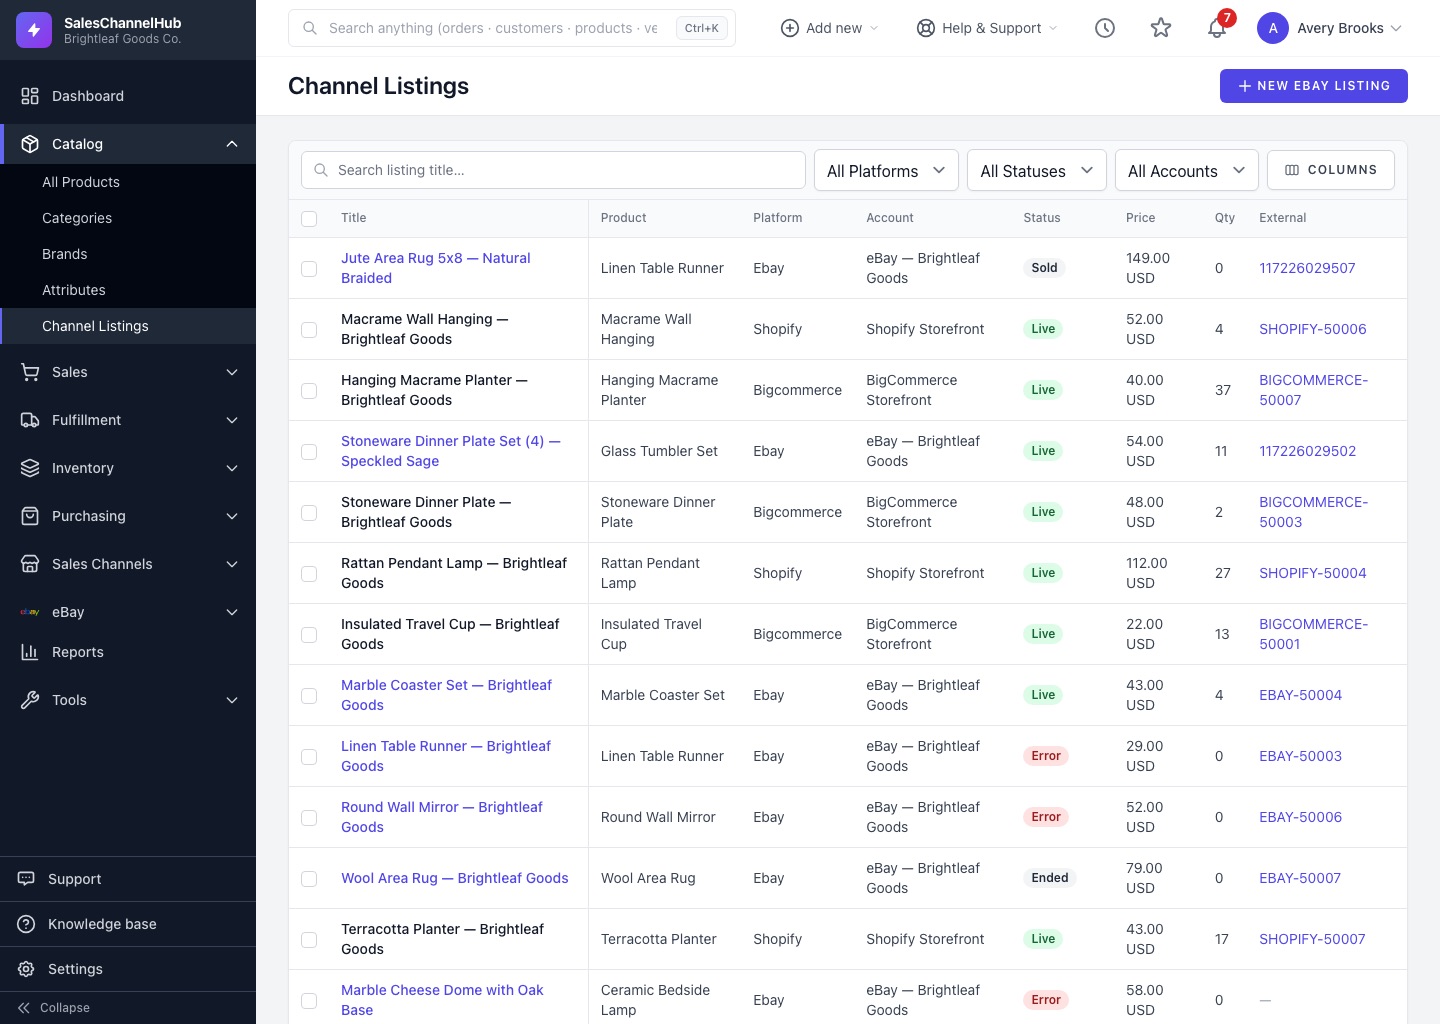
Task: Toggle the select-all header checkbox
Action: click(x=309, y=219)
